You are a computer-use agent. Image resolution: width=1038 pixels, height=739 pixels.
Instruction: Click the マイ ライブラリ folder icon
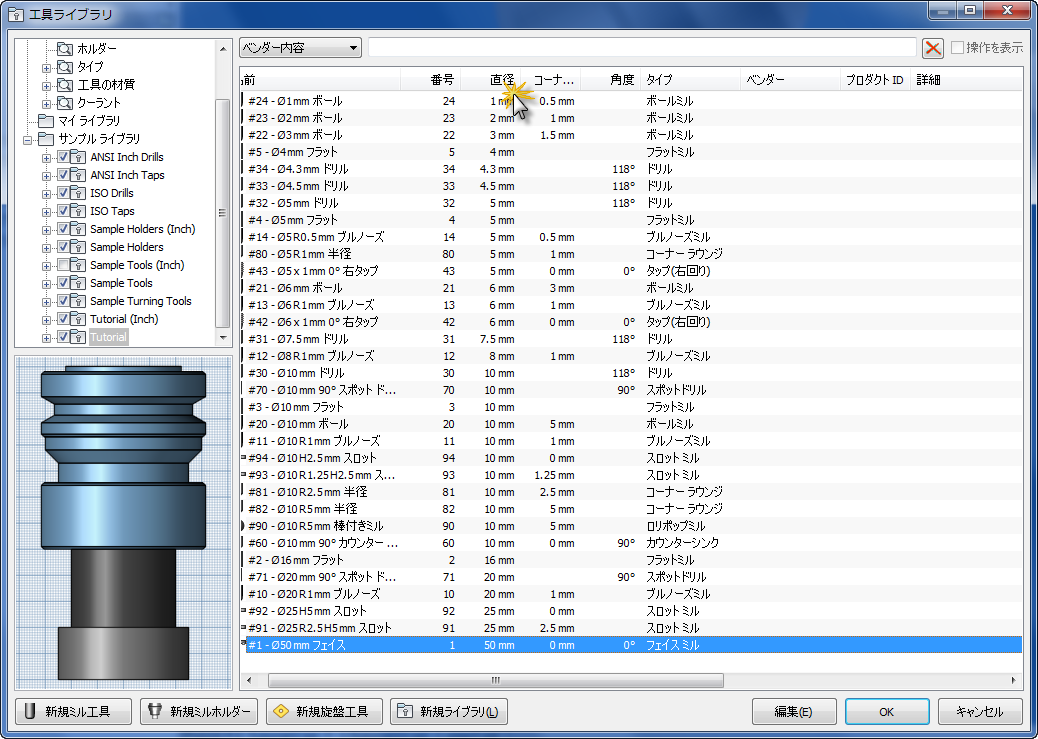(x=46, y=121)
